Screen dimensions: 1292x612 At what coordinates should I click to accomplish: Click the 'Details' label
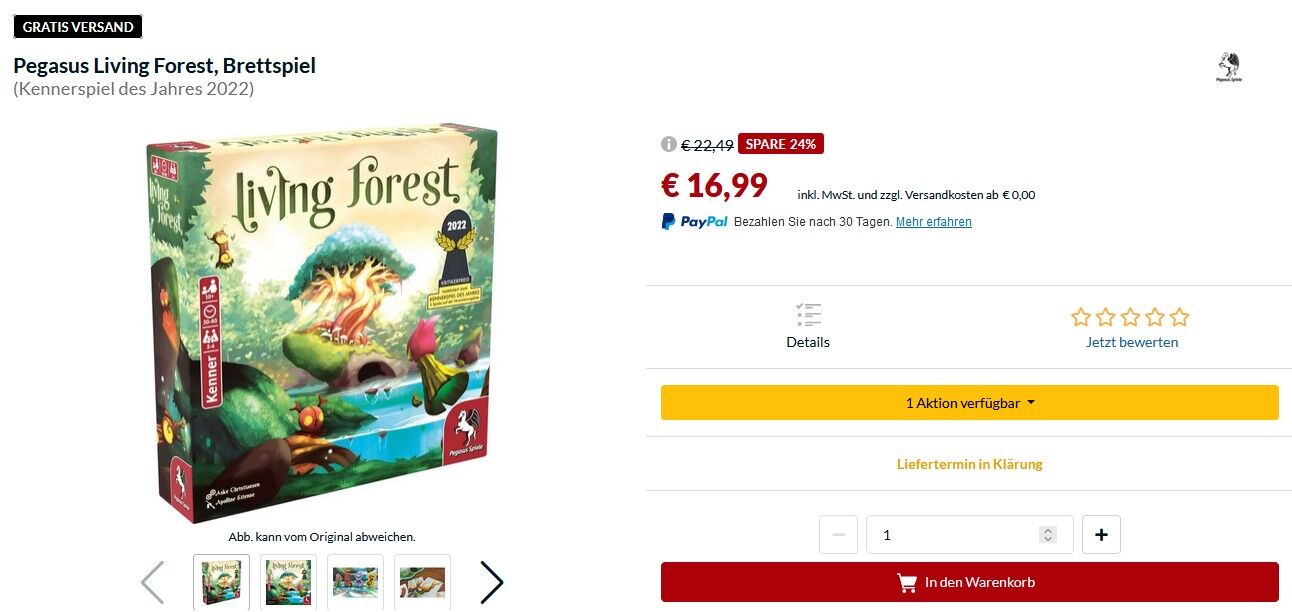click(x=808, y=342)
